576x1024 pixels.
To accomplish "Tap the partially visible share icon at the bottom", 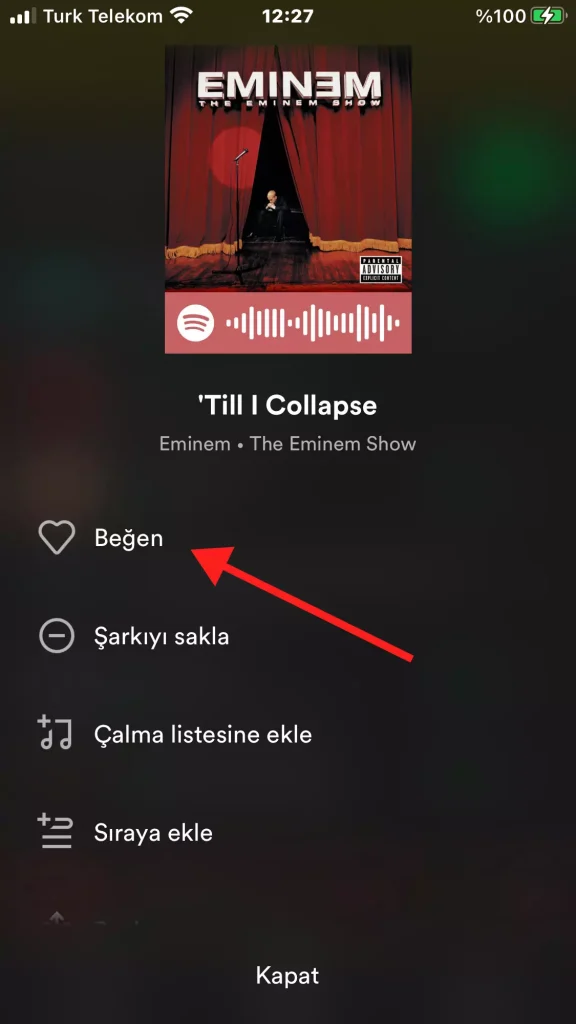I will 57,918.
